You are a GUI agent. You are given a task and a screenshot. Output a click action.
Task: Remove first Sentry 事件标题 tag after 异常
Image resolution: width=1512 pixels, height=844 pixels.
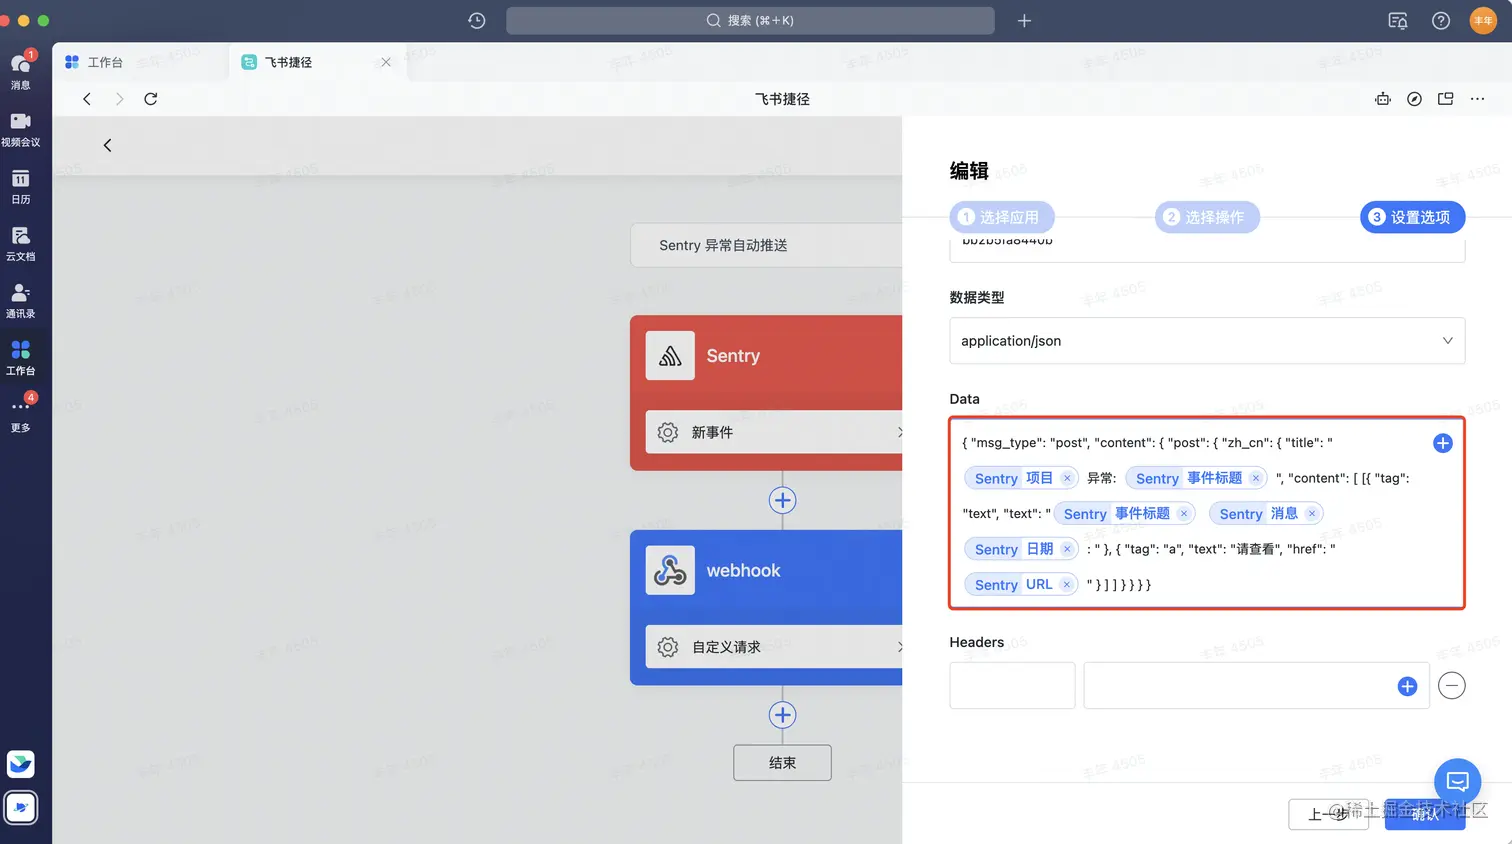tap(1256, 478)
